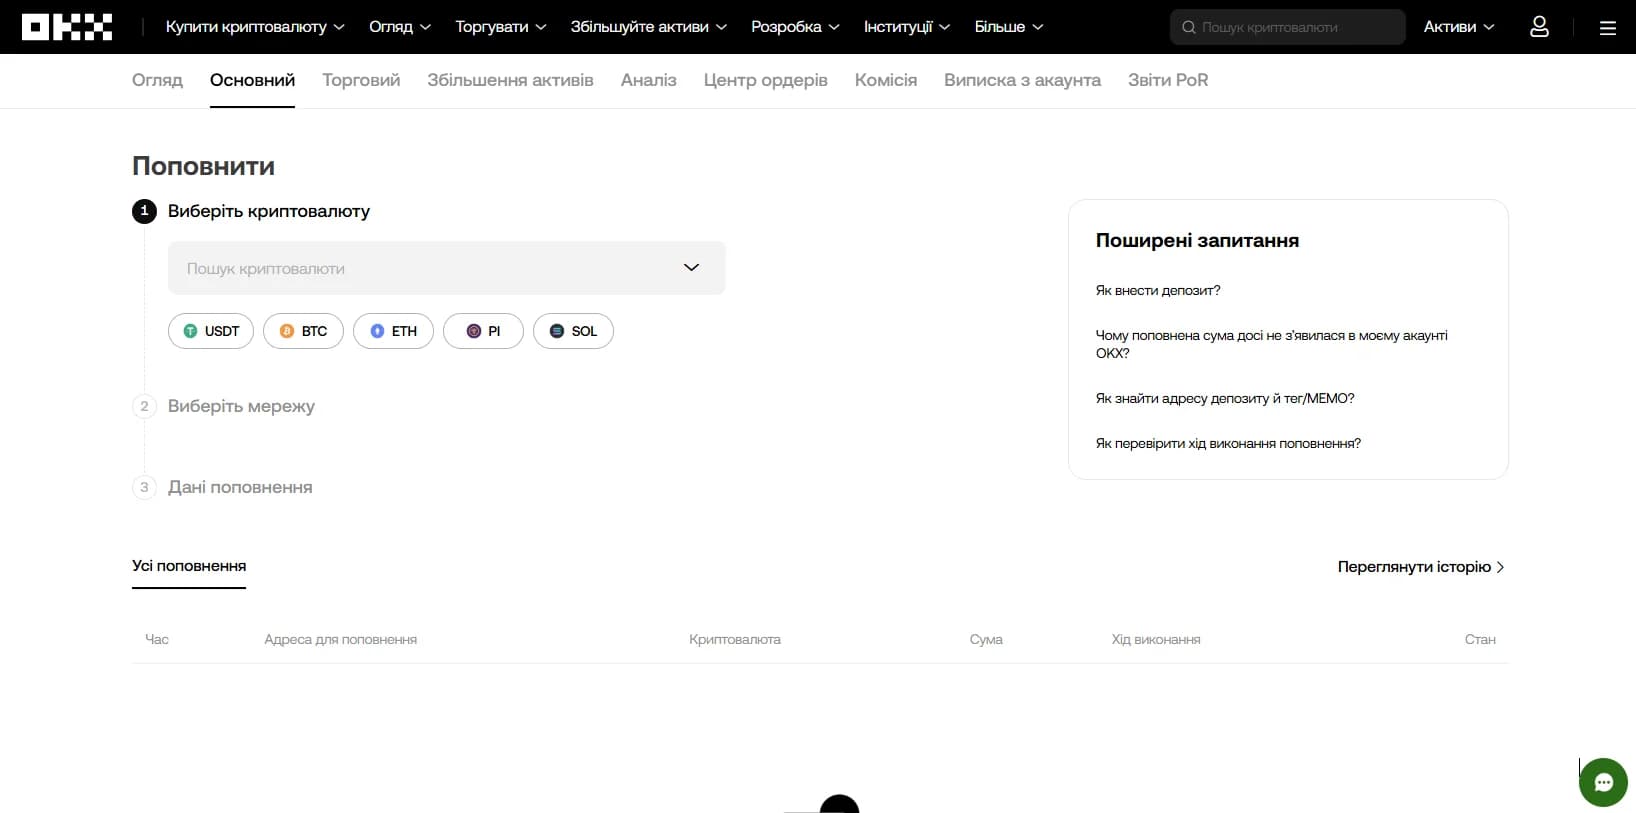This screenshot has height=813, width=1636.
Task: Open FAQ about deposit not appearing in account
Action: coord(1272,344)
